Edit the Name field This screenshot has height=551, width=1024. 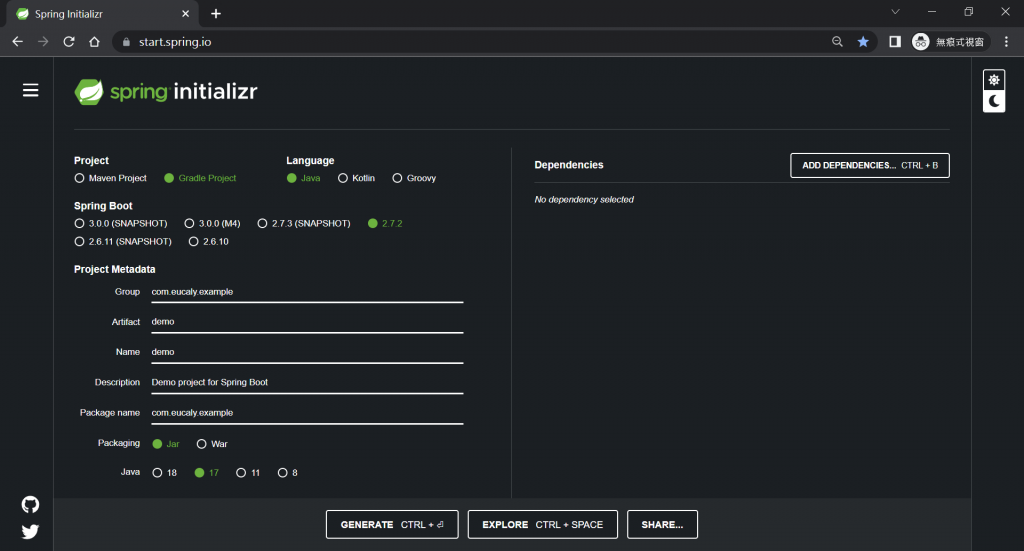coord(307,352)
